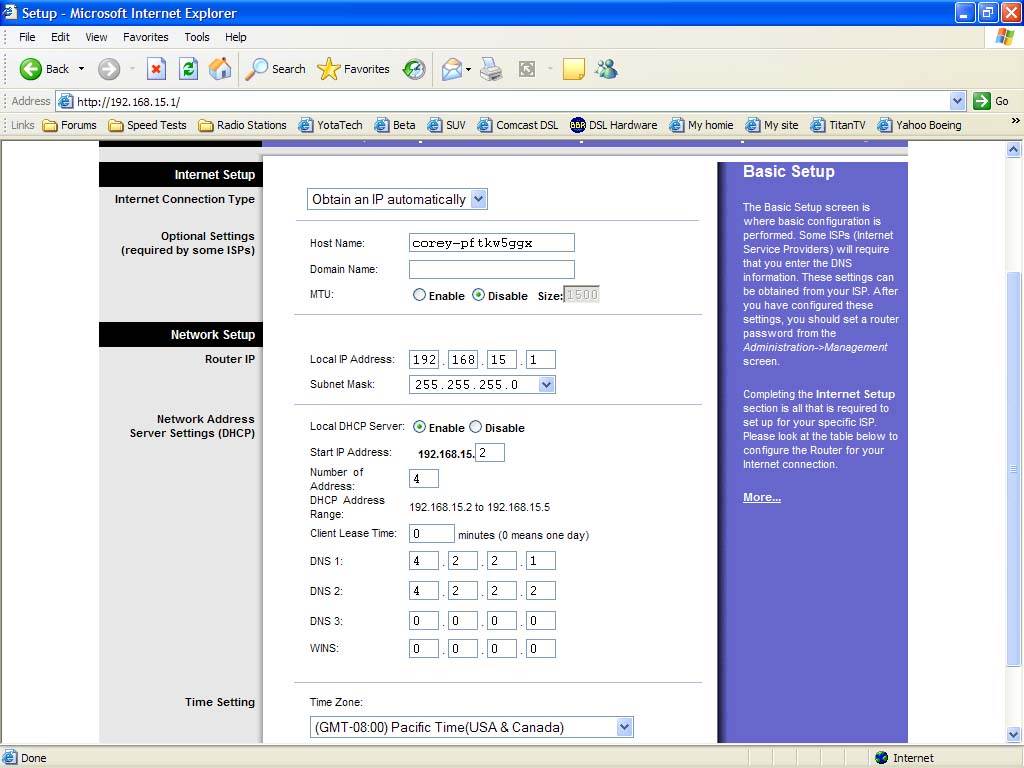Image resolution: width=1024 pixels, height=768 pixels.
Task: Click the Number of Address field
Action: (x=424, y=479)
